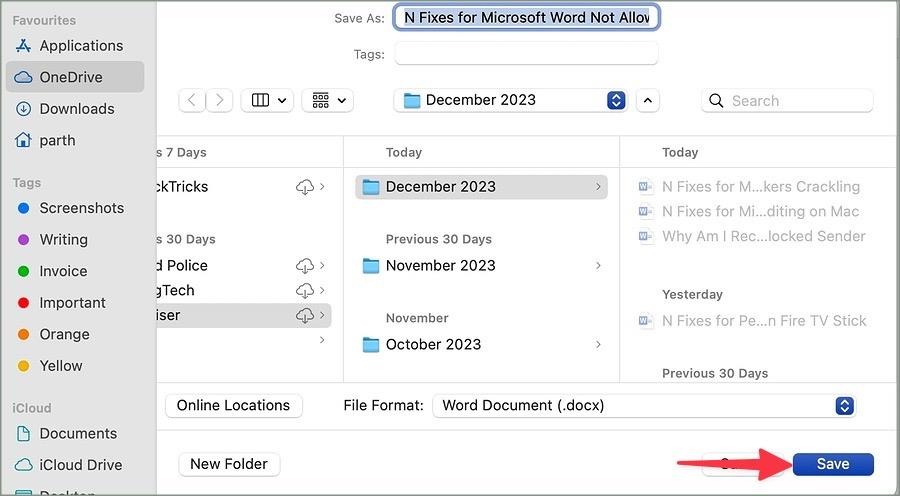Click the Save As filename field
The width and height of the screenshot is (900, 496).
click(x=526, y=18)
